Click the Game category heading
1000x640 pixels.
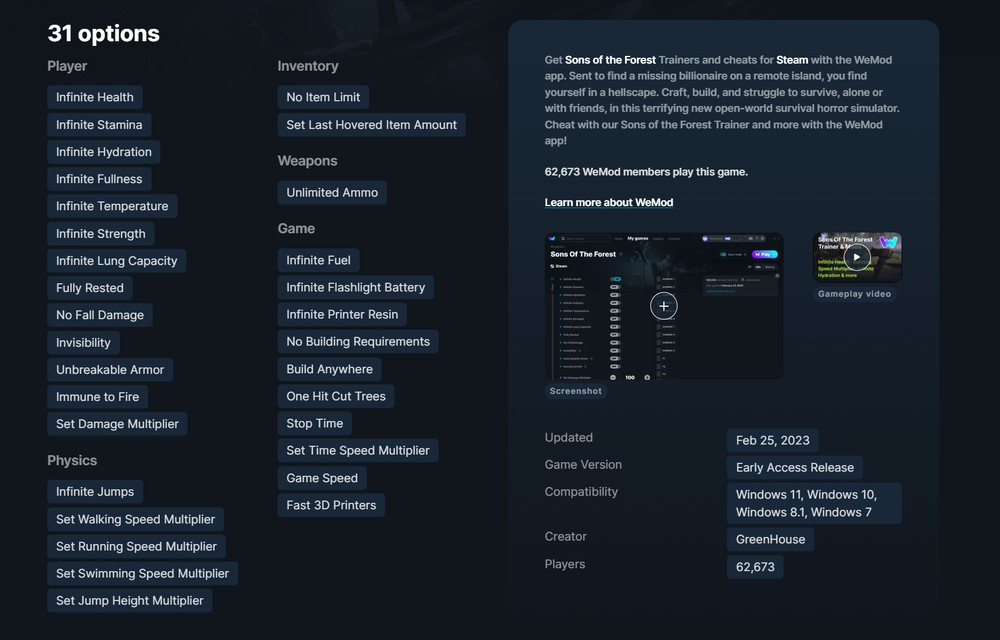(296, 228)
